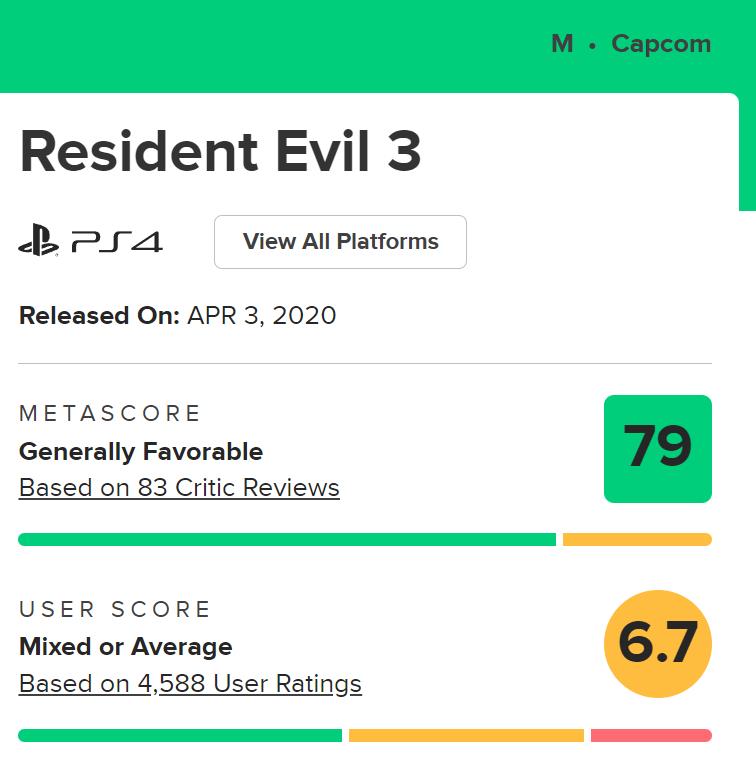Select green positive segment of Metascore bar
The height and width of the screenshot is (773, 756).
(x=286, y=540)
